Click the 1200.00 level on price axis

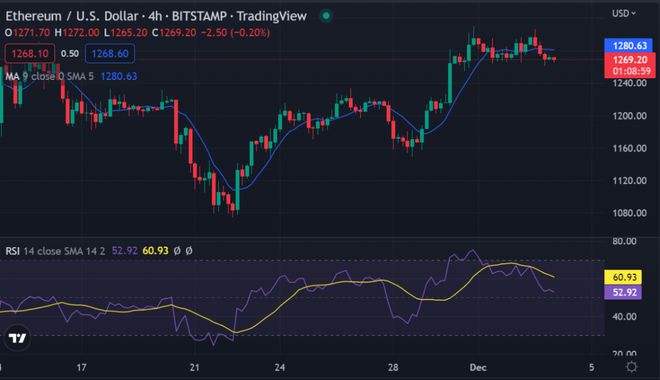click(x=629, y=116)
